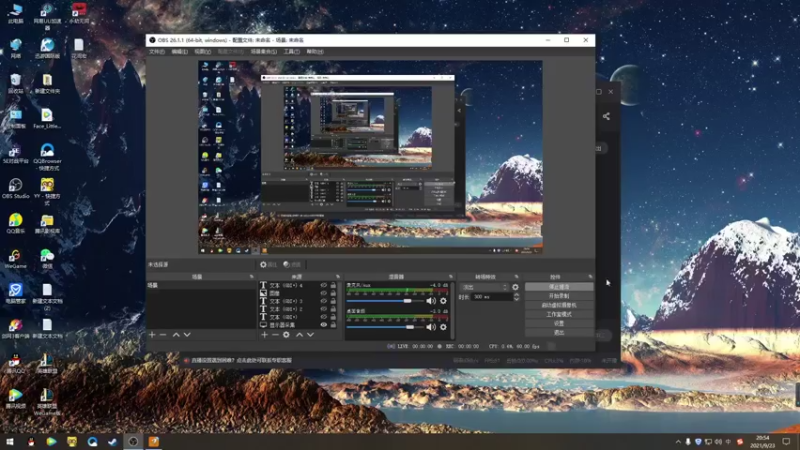Open the View menu in OBS

click(x=203, y=52)
